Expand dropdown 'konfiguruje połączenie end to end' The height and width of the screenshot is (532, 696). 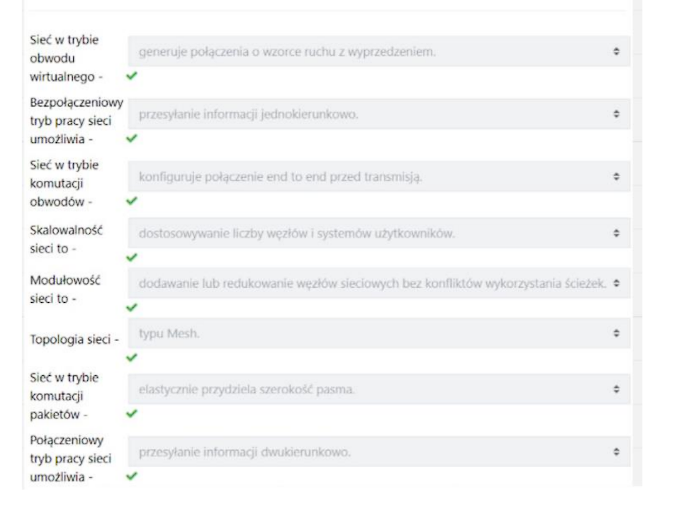379,178
